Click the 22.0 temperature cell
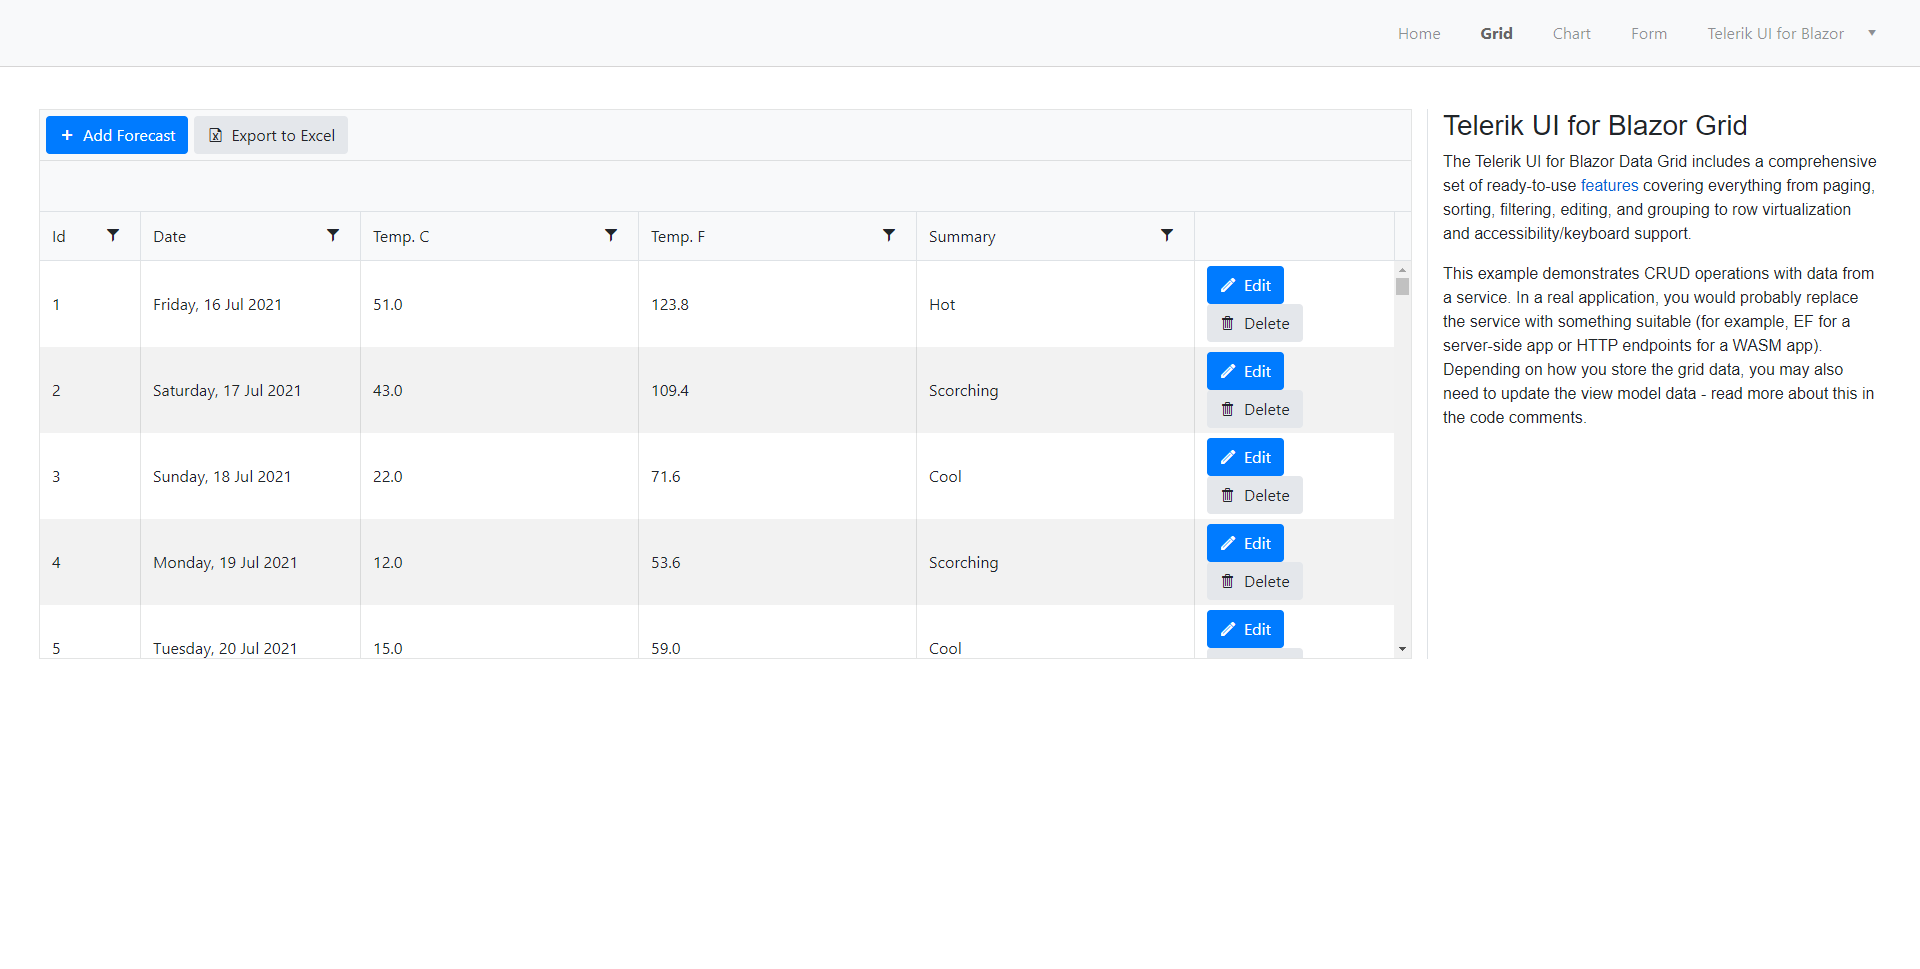Viewport: 1920px width, 969px height. (x=499, y=476)
